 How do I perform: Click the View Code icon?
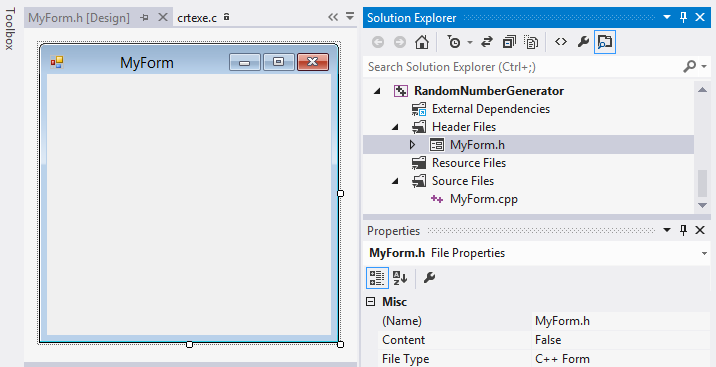(x=561, y=42)
